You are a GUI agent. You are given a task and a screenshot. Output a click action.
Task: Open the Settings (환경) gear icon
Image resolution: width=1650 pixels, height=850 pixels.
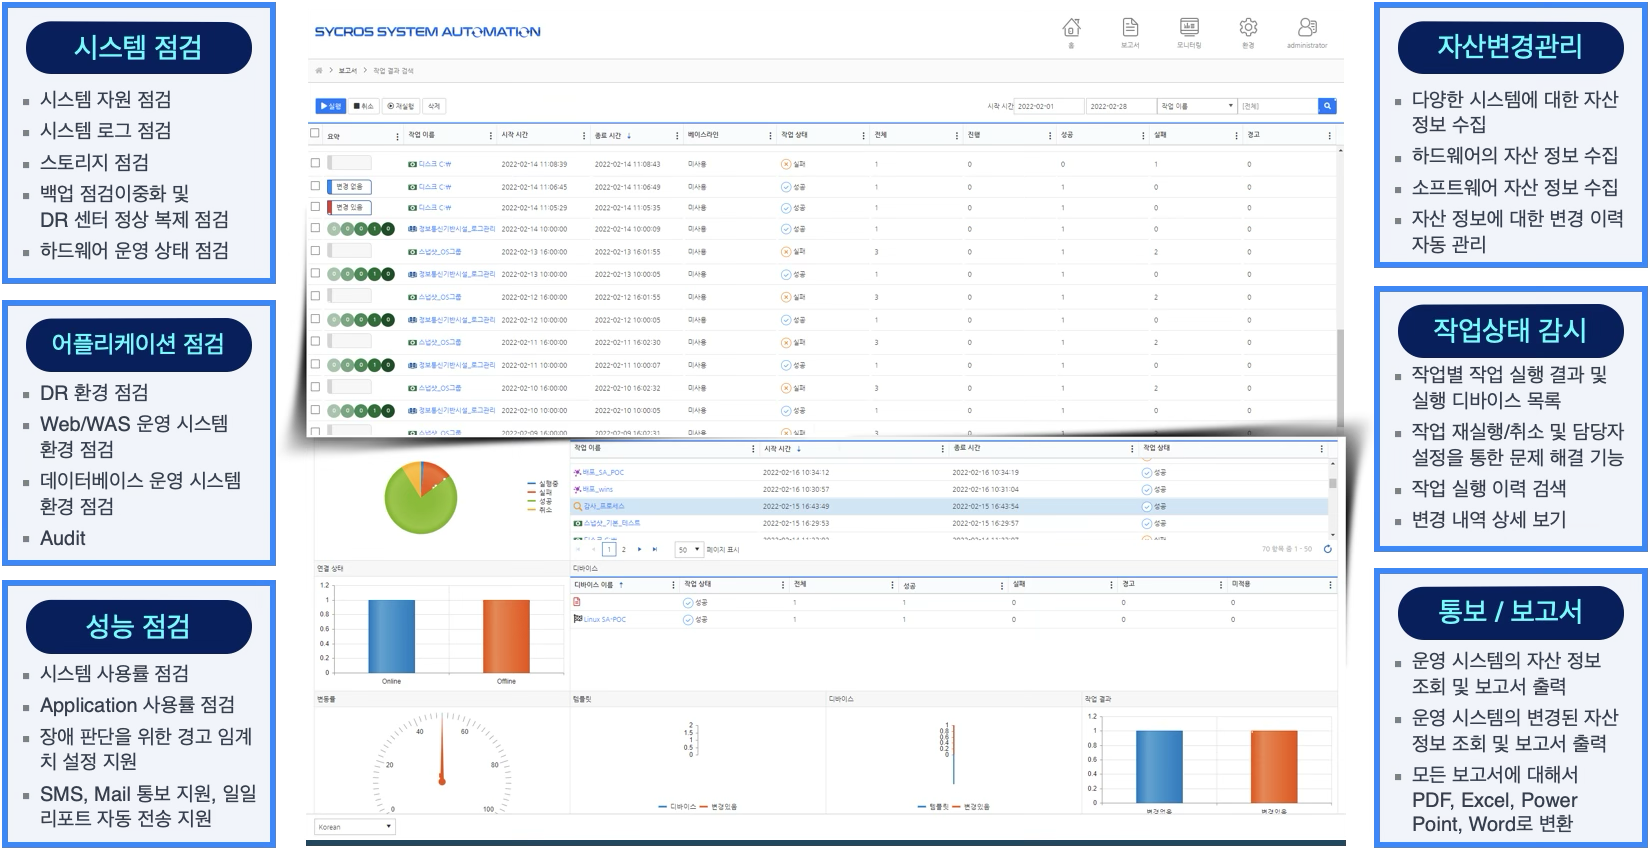coord(1248,28)
